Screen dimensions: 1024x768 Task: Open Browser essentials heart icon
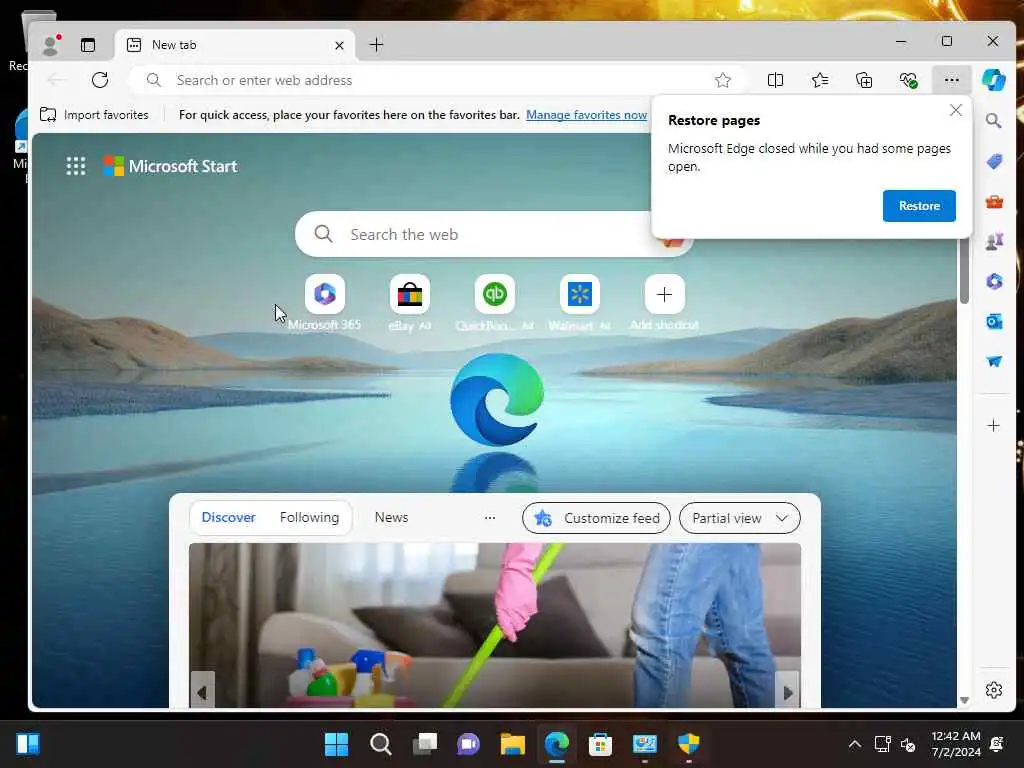[x=908, y=80]
